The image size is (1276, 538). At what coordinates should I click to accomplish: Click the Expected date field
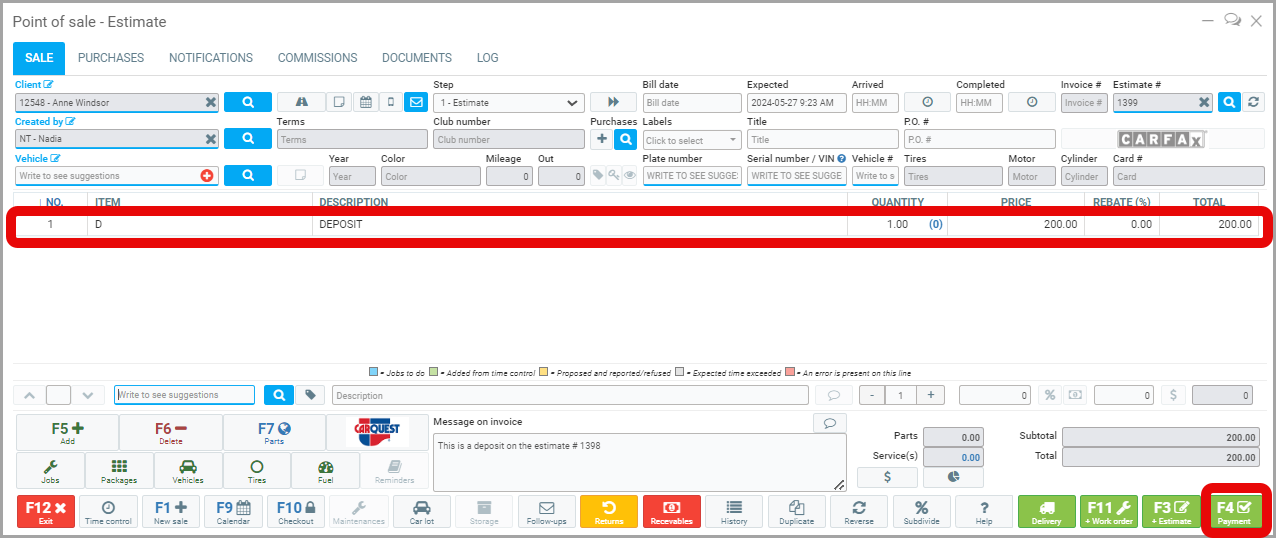pos(796,102)
